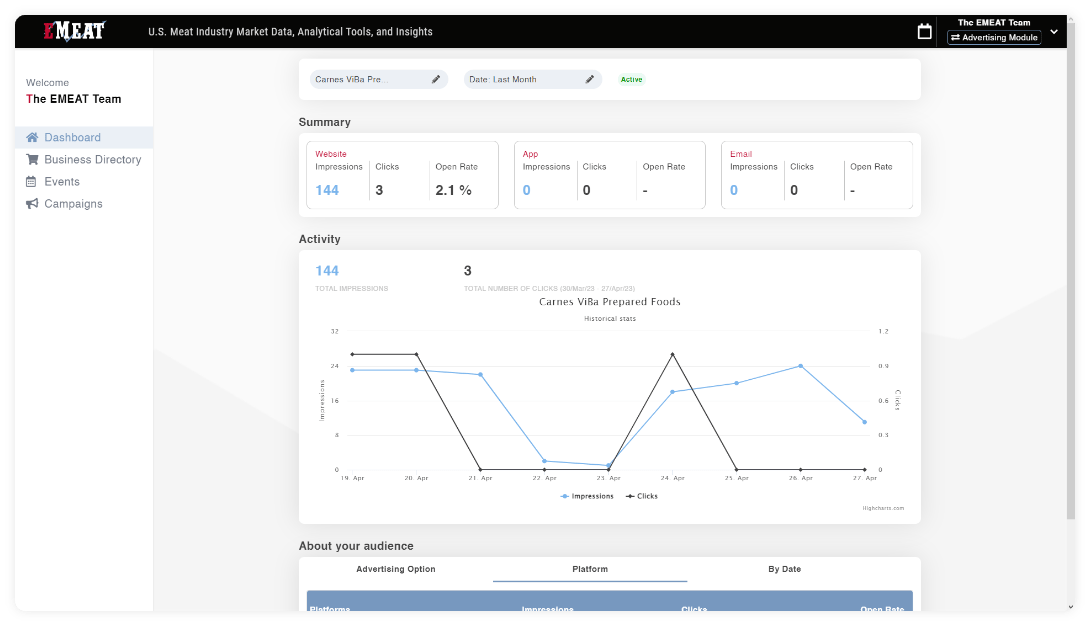Edit the Date Last Month pencil icon
This screenshot has height=626, width=1090.
590,79
